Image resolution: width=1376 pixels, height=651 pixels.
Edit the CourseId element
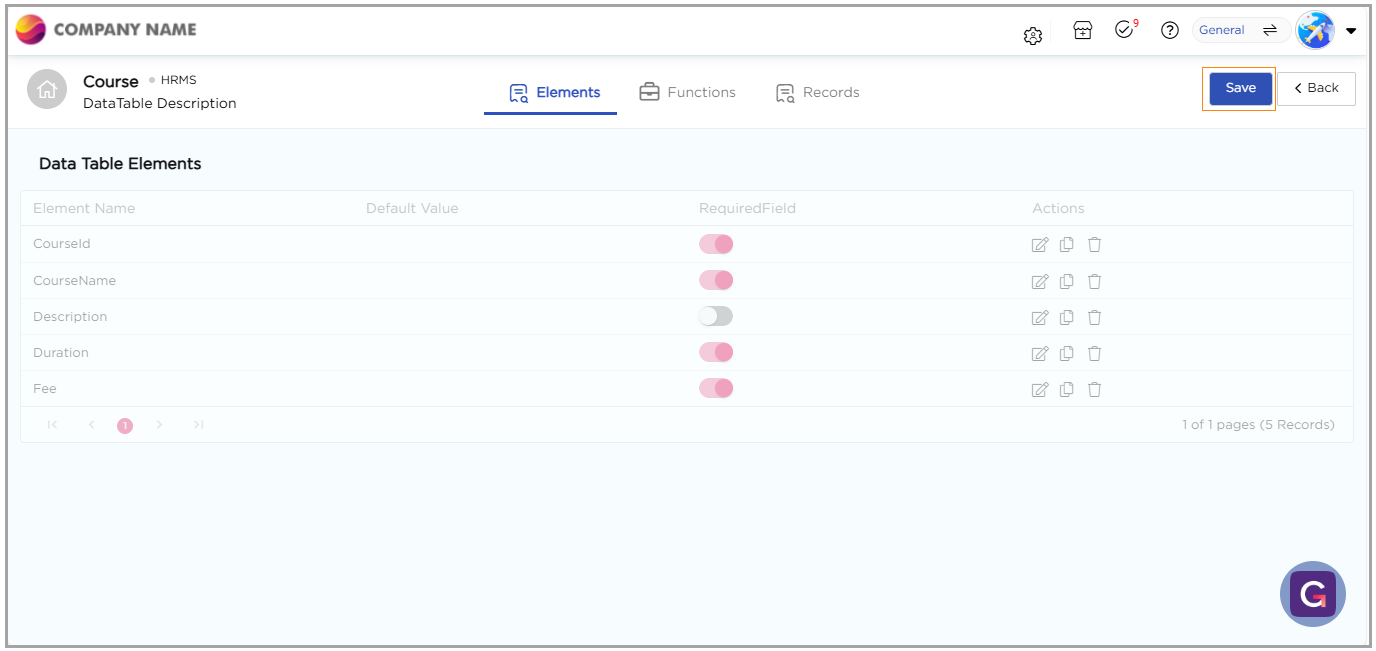click(x=1040, y=245)
